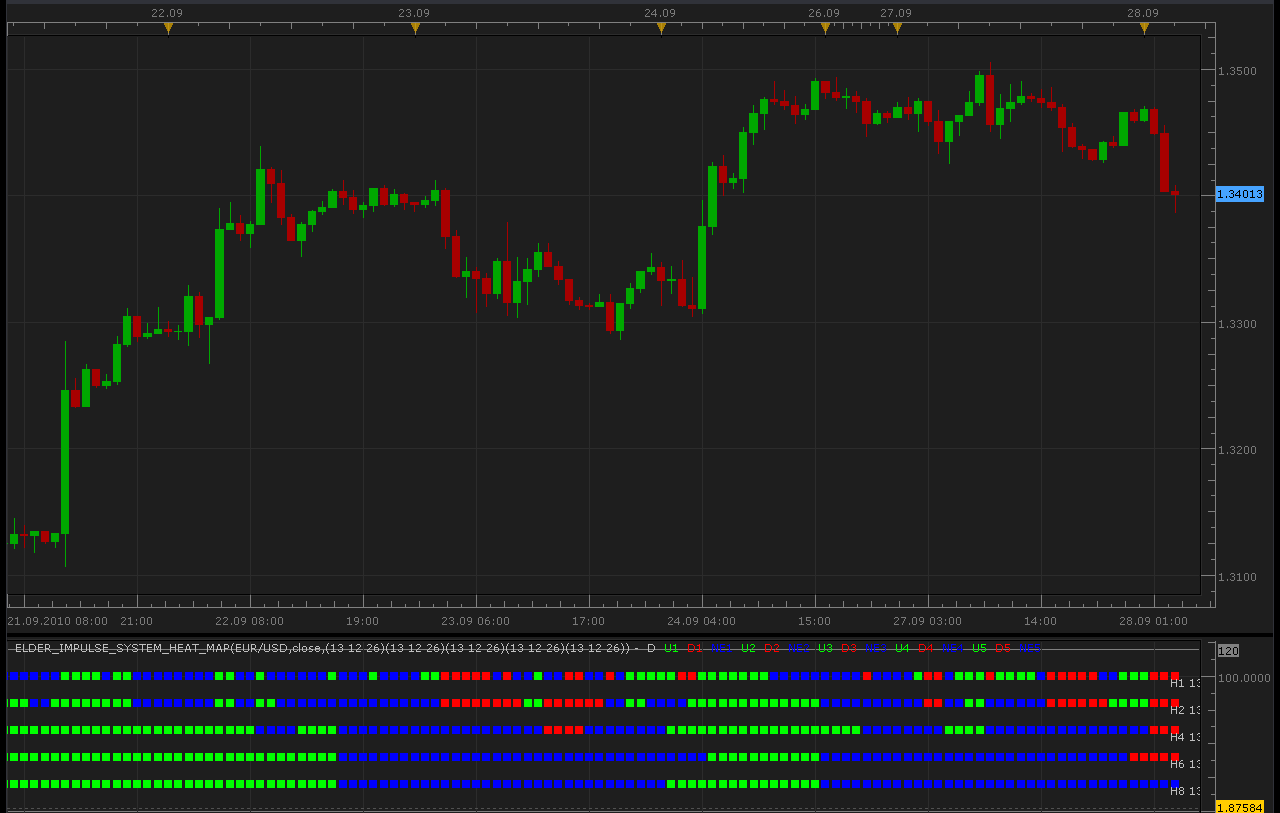Click the red D2 legend entry
The image size is (1280, 813).
point(771,648)
